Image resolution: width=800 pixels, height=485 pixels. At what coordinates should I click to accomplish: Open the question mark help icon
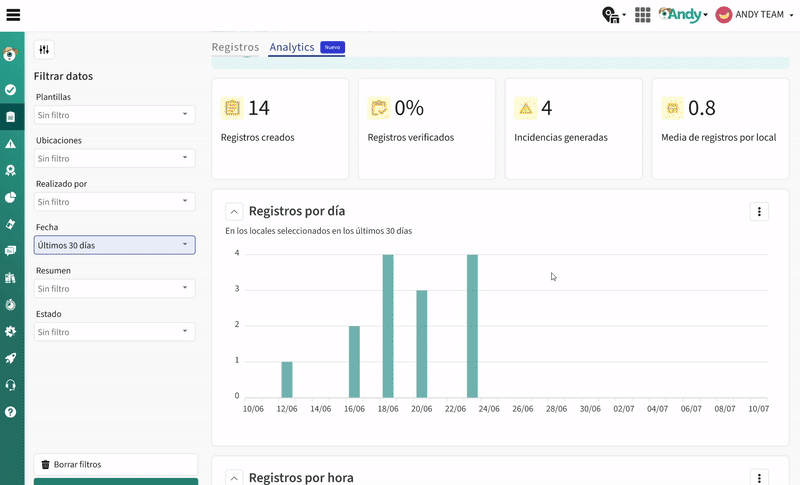[11, 412]
